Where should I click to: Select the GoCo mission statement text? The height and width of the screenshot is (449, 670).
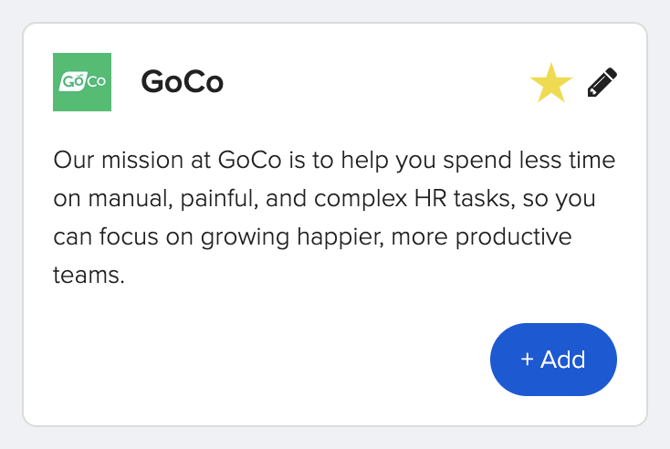pyautogui.click(x=334, y=217)
